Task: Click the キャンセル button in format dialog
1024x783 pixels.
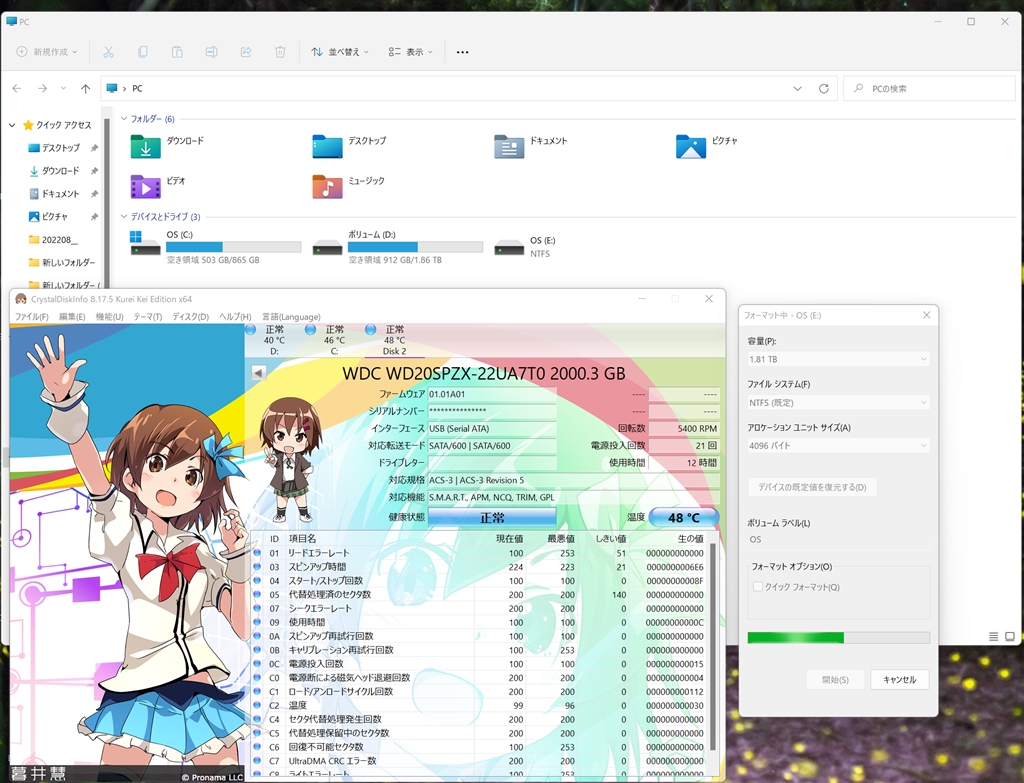Action: [x=899, y=679]
